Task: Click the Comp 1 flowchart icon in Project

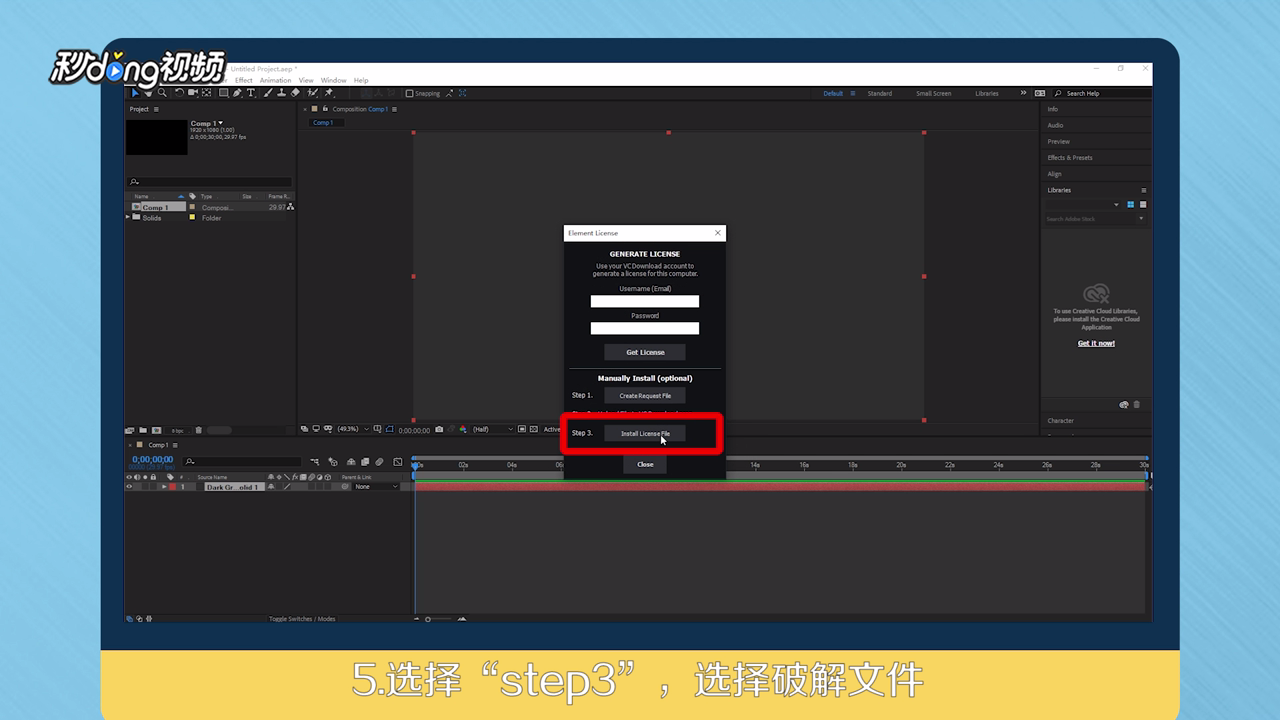Action: click(x=290, y=207)
